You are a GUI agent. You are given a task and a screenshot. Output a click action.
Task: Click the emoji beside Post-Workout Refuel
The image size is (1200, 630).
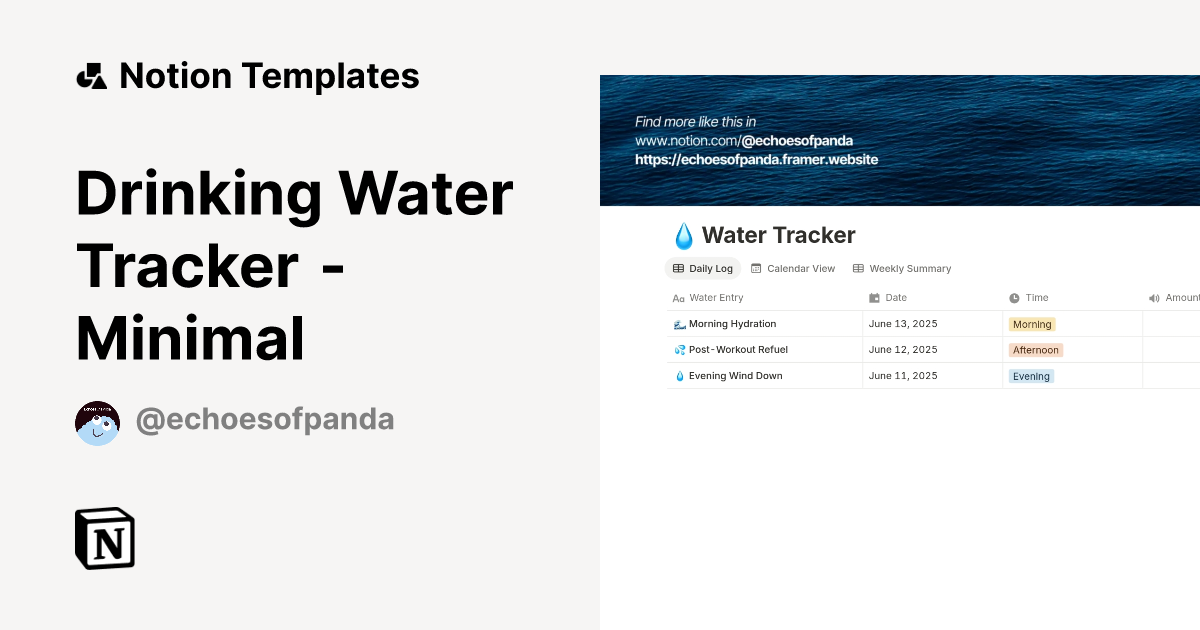click(679, 349)
